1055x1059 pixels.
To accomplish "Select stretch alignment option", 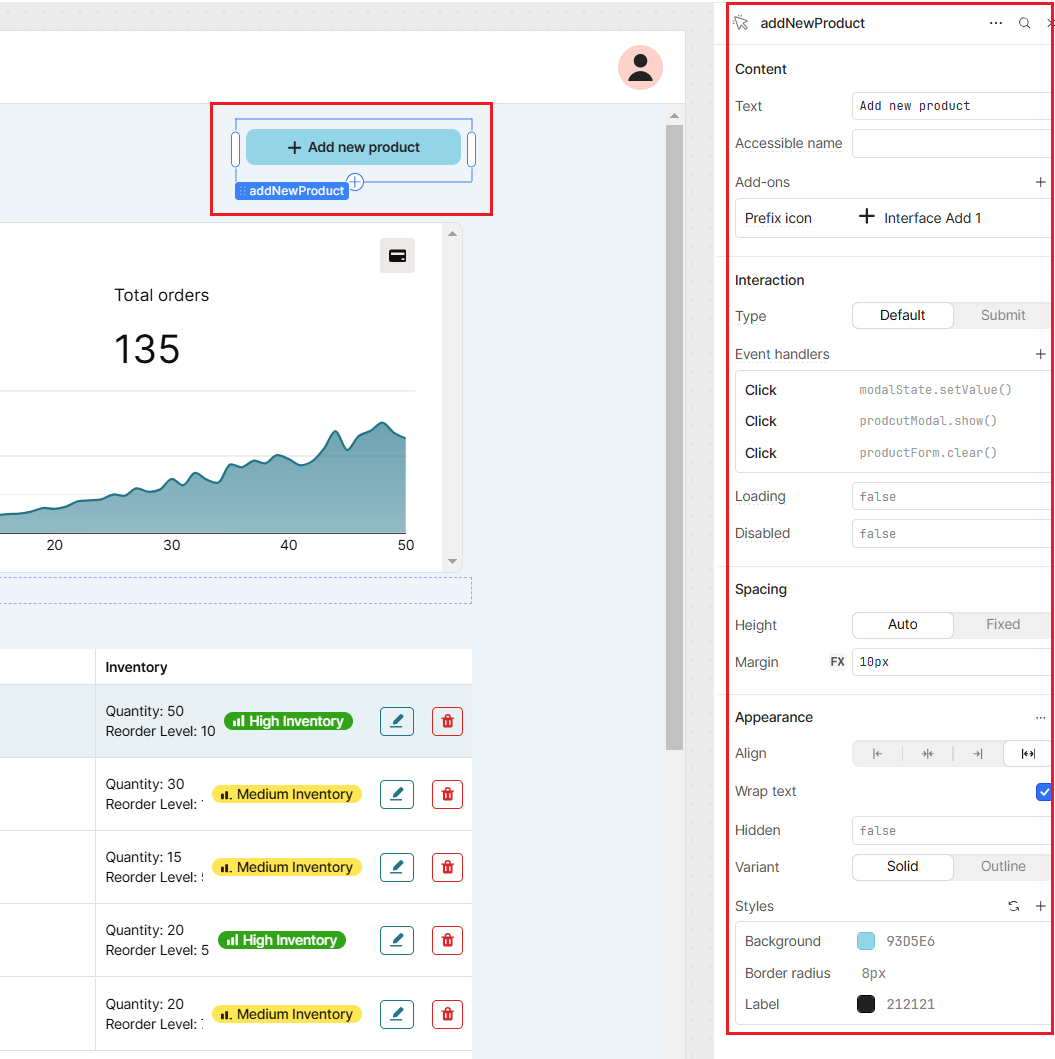I will (1027, 754).
